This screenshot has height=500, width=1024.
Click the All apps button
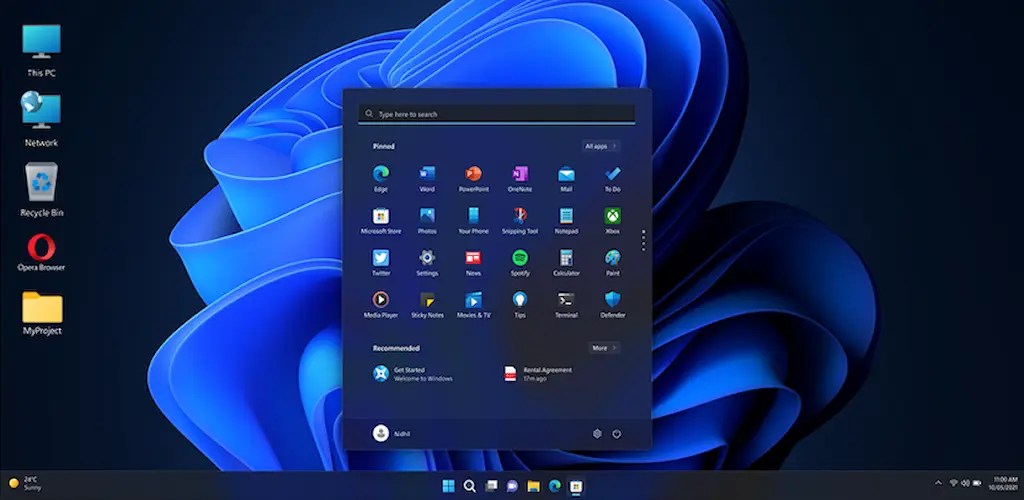[601, 146]
